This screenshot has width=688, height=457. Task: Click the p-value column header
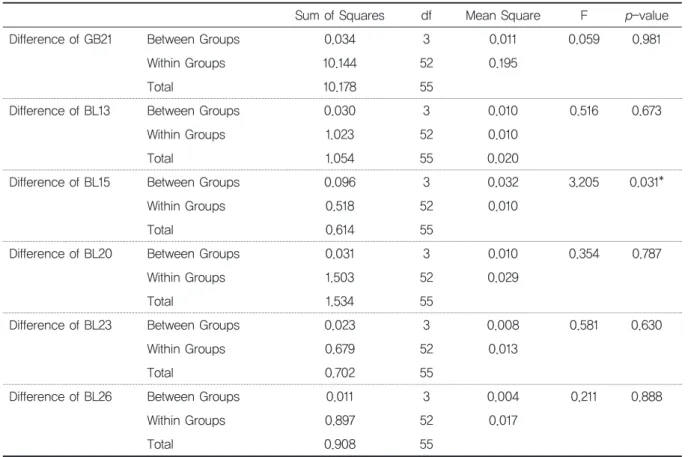pyautogui.click(x=647, y=16)
